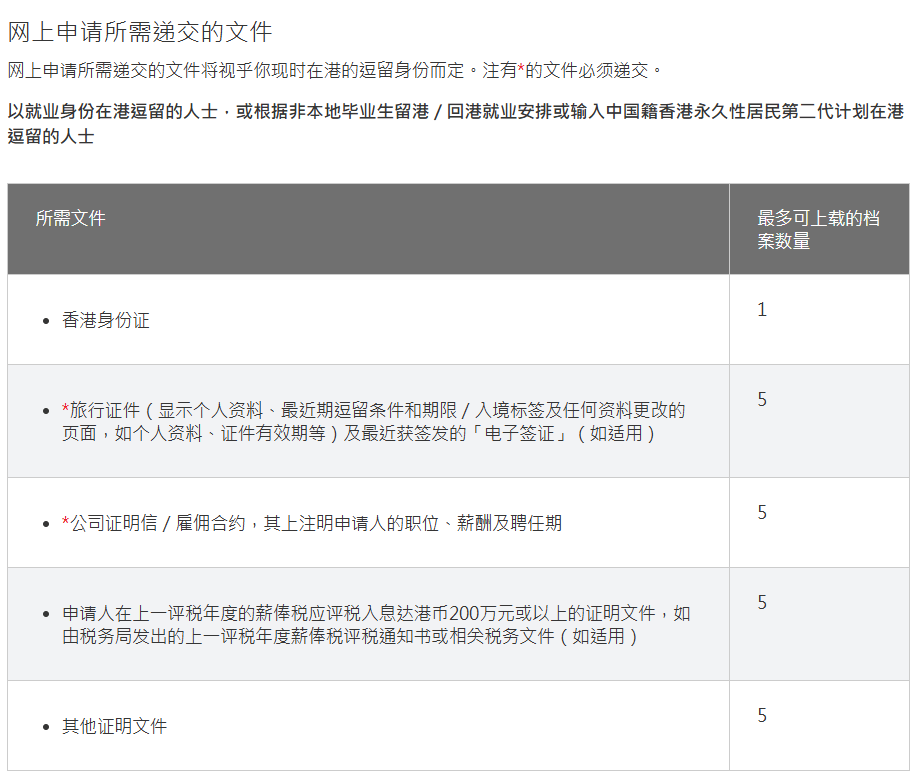Select the 薪俸税 港币200万元 requirement text
This screenshot has width=915, height=778.
point(376,625)
